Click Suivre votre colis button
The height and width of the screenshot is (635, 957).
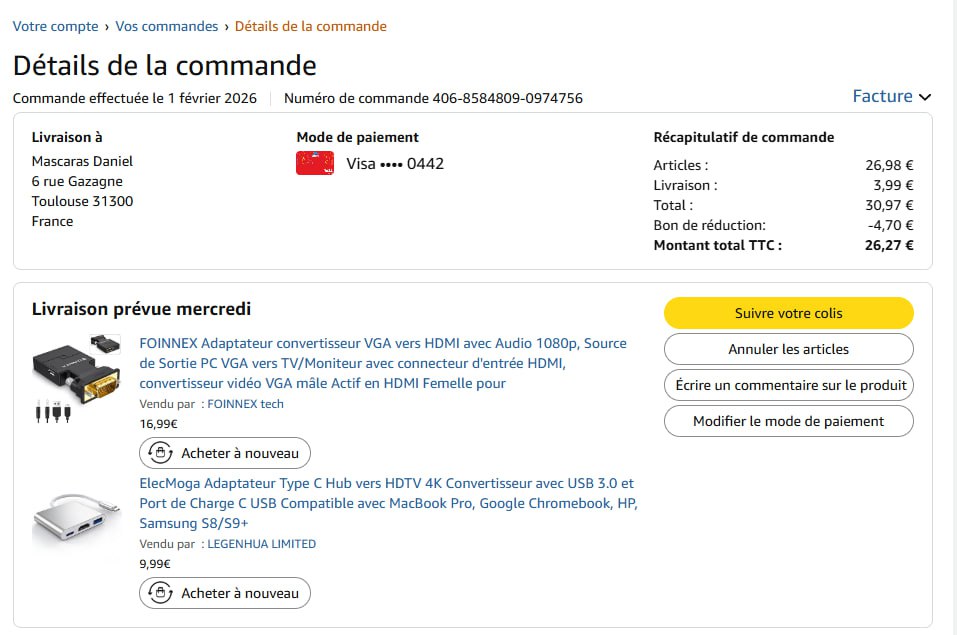pos(788,313)
